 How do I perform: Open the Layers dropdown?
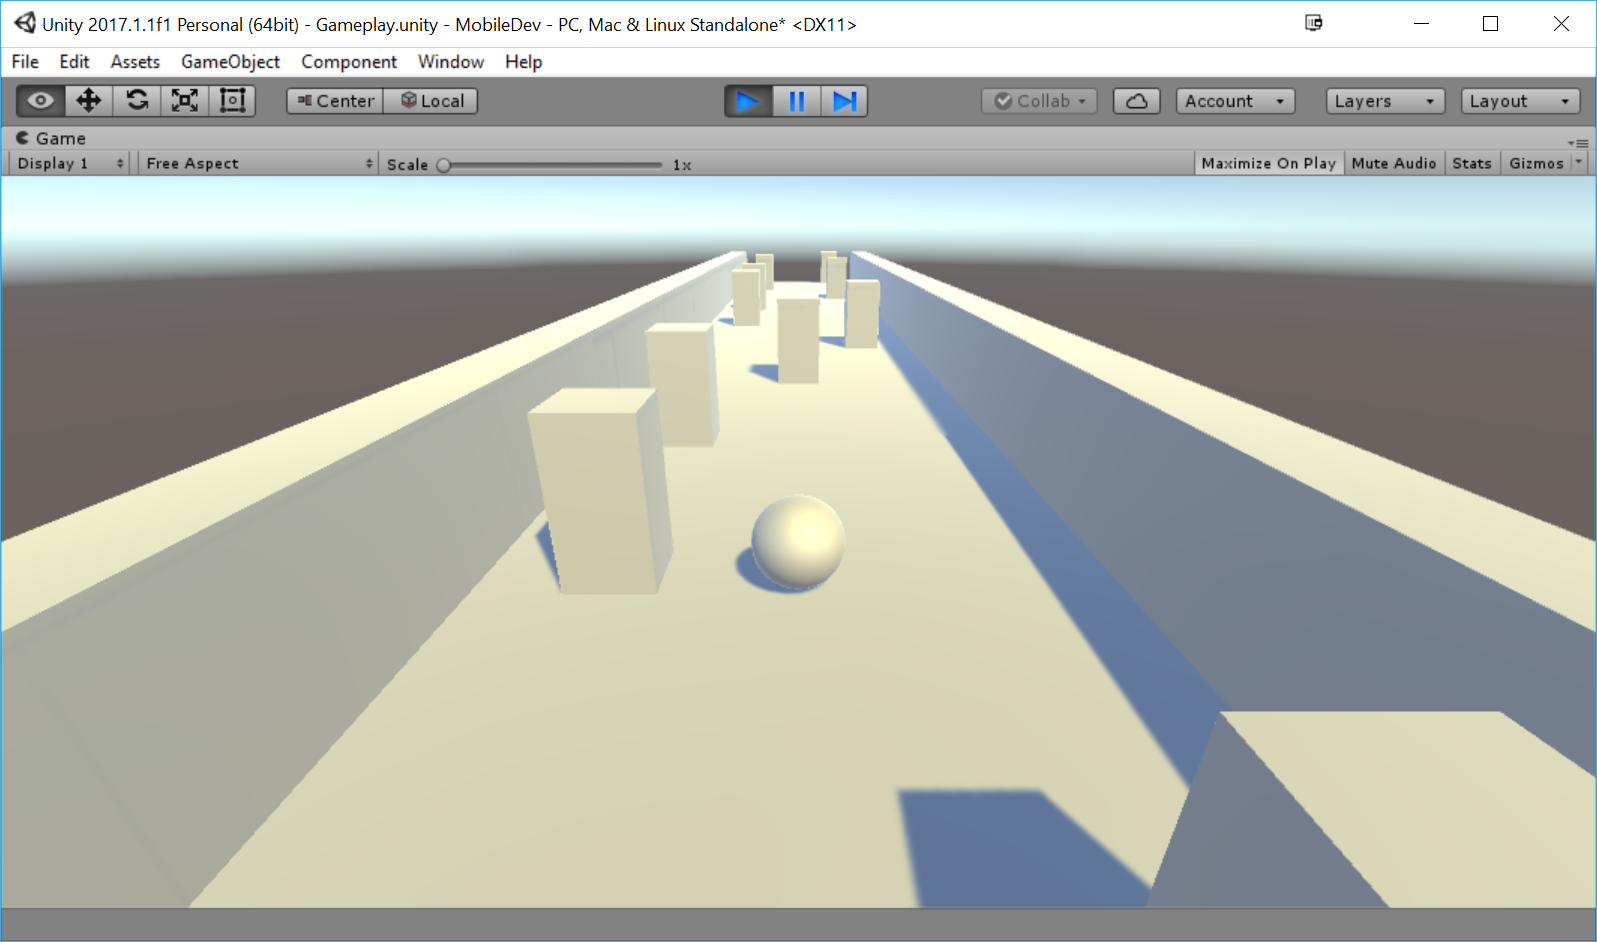click(1385, 101)
